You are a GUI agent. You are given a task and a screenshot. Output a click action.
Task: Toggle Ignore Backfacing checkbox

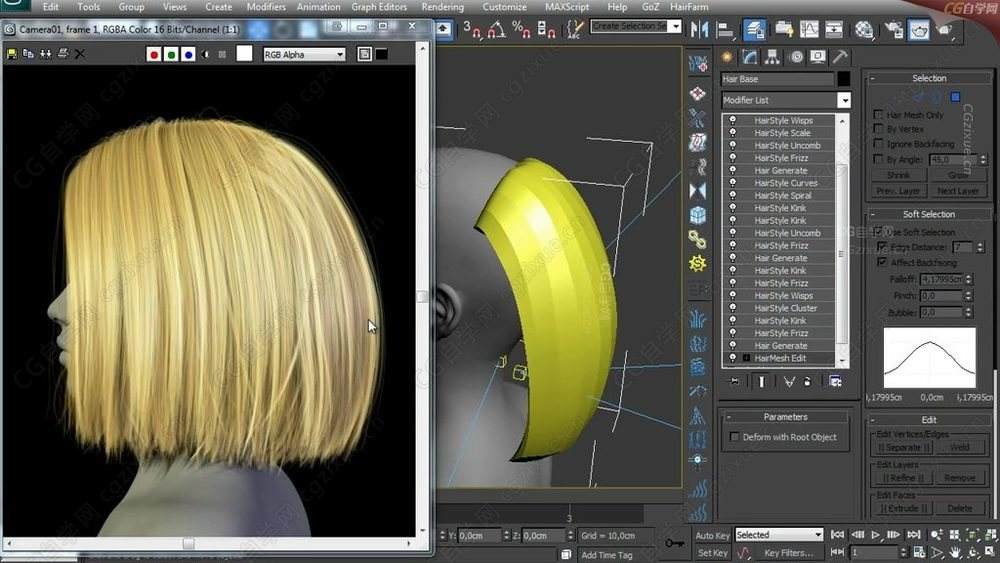878,143
